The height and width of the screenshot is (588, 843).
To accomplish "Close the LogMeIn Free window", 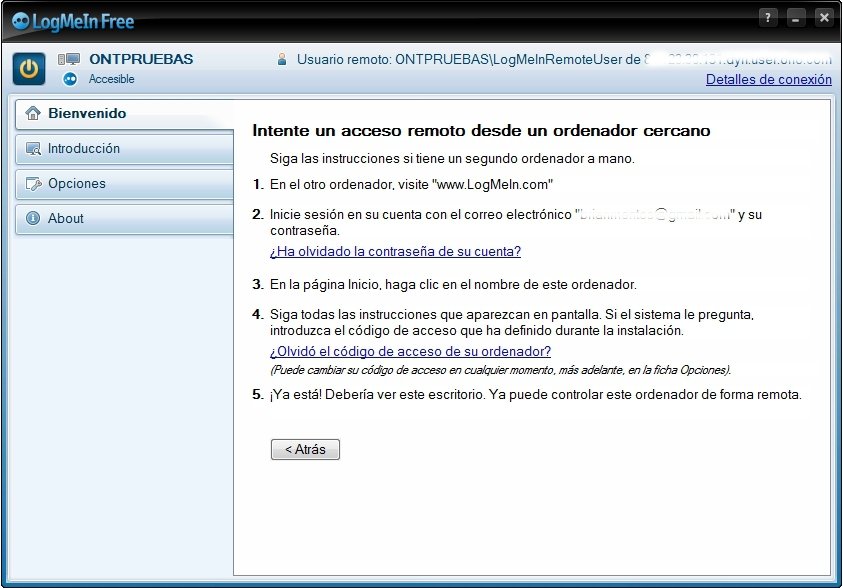I will 824,17.
